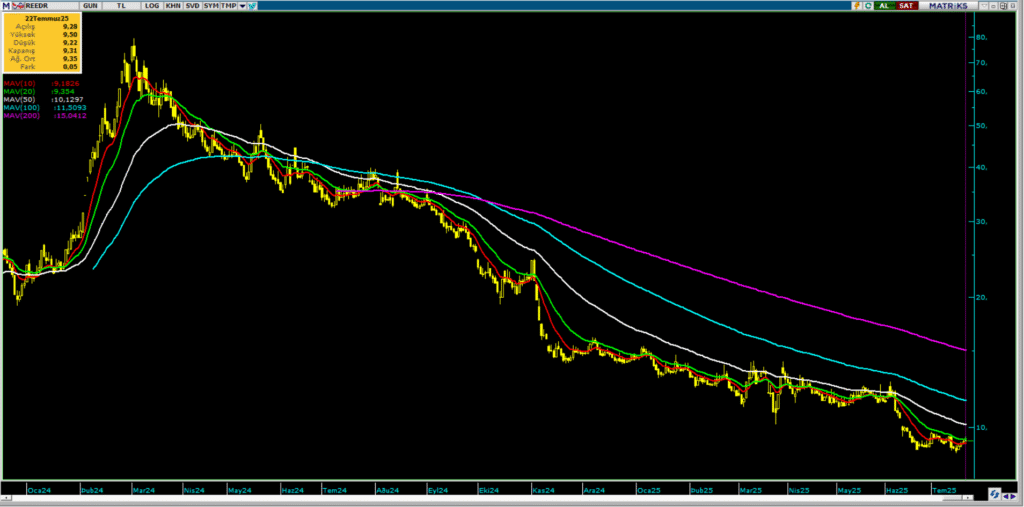Viewport: 1024px width, 507px height.
Task: Open the SYM toolbar menu
Action: (210, 6)
